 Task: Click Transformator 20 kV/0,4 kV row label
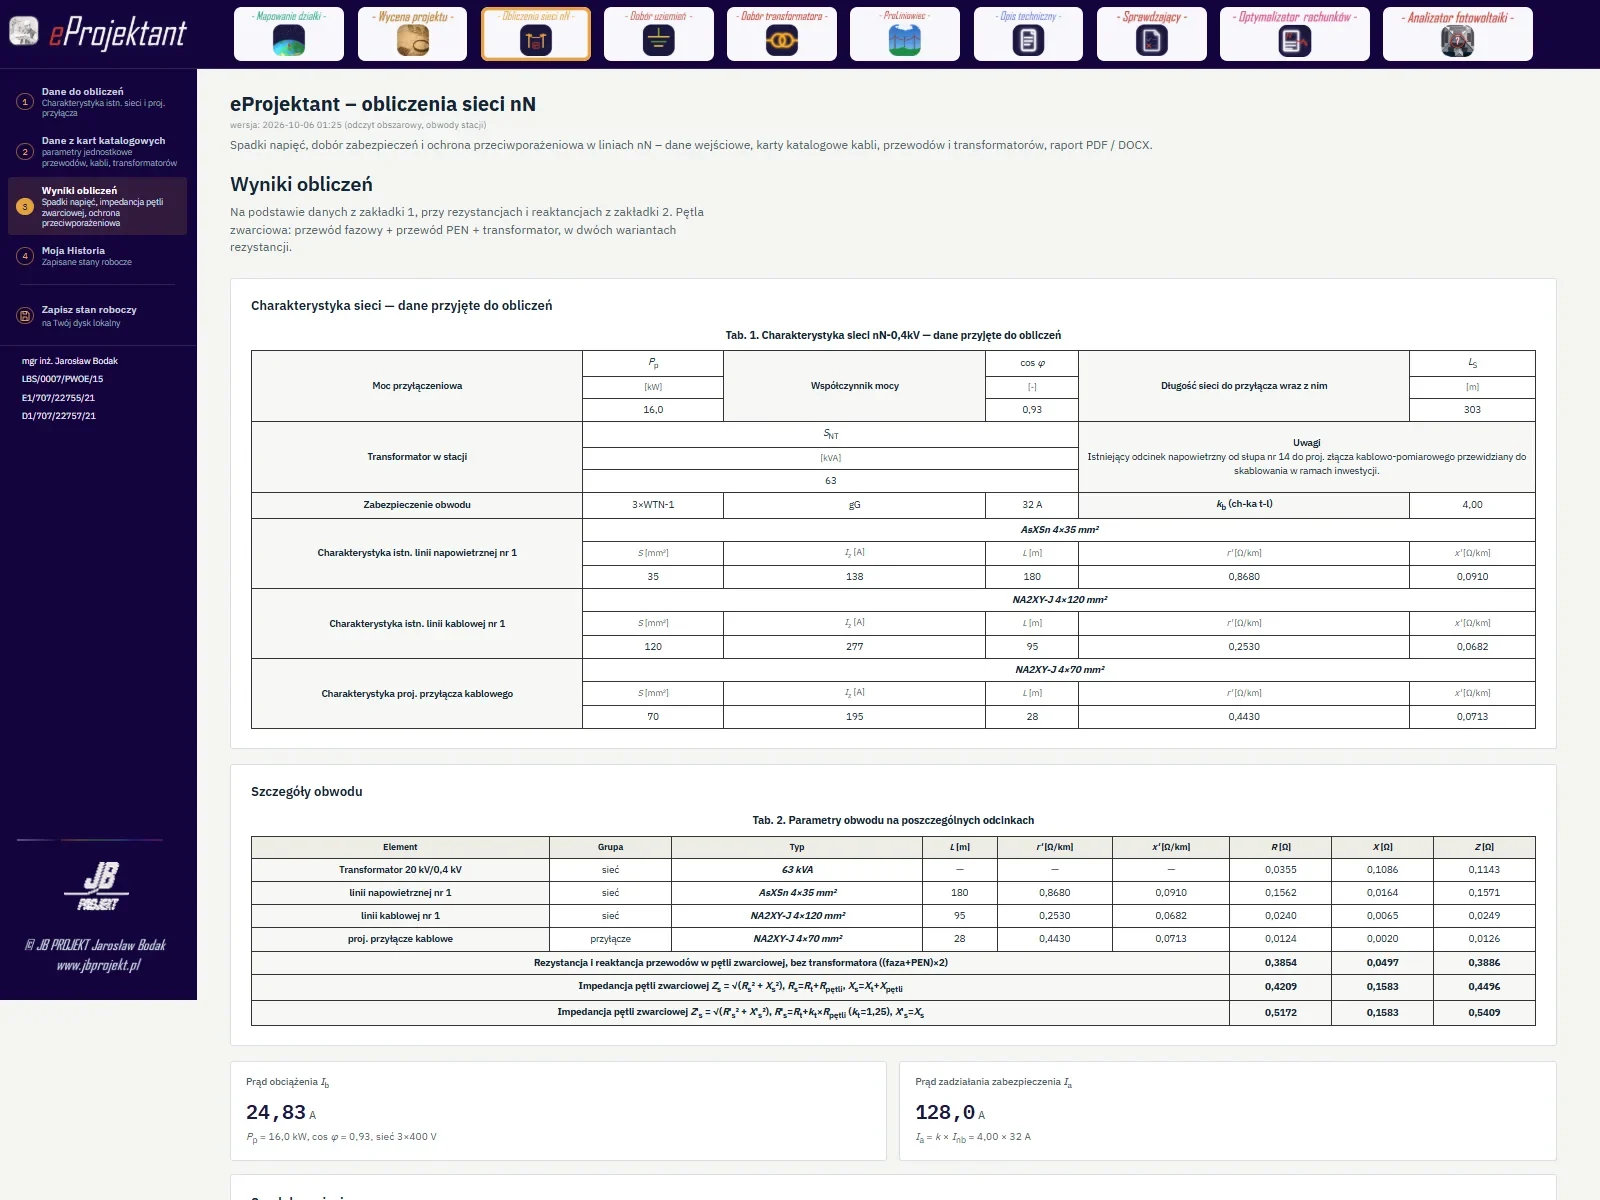(400, 870)
